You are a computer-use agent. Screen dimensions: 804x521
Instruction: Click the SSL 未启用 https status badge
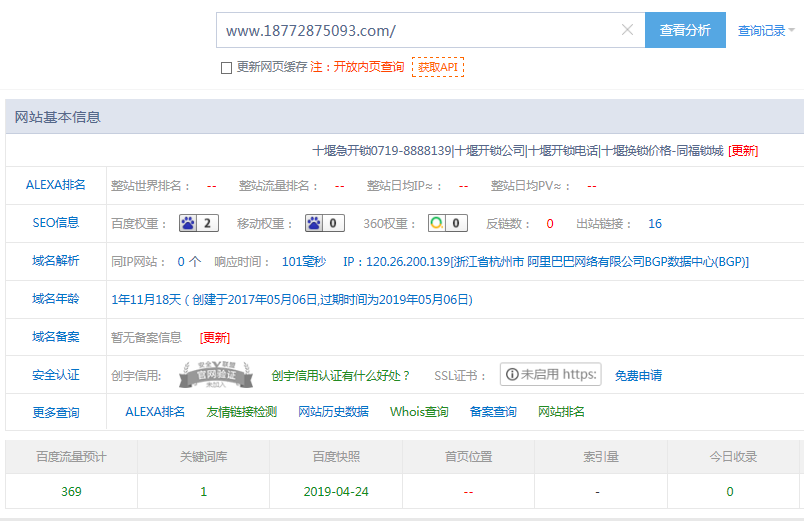(550, 375)
